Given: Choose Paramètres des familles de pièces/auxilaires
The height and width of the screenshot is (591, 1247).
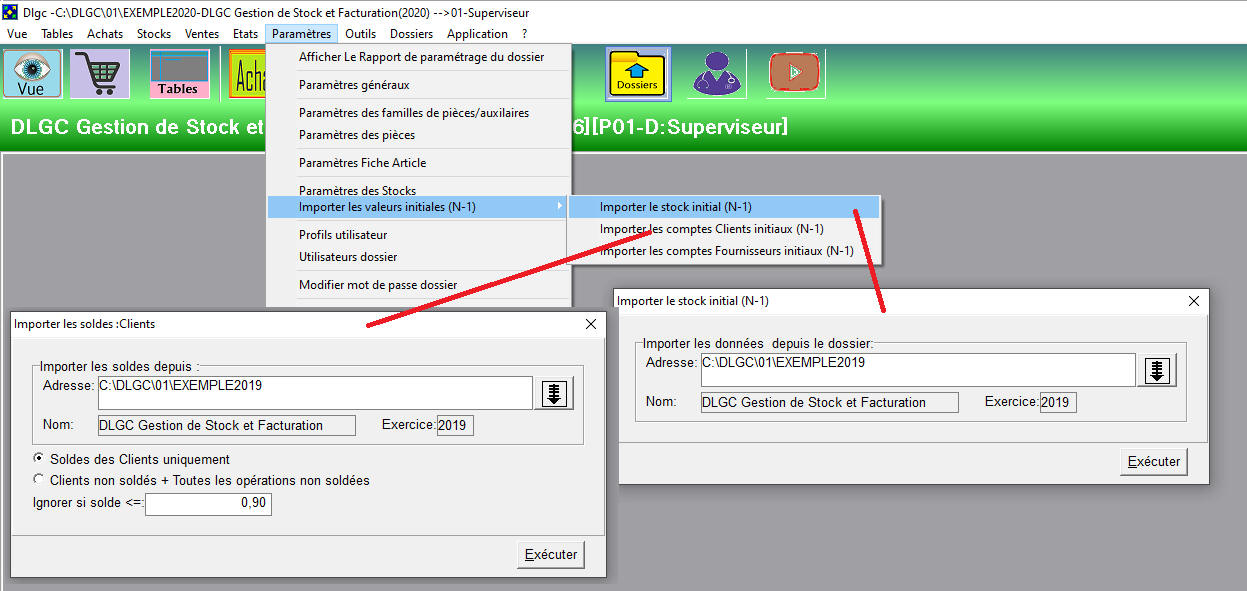Looking at the screenshot, I should click(x=419, y=113).
